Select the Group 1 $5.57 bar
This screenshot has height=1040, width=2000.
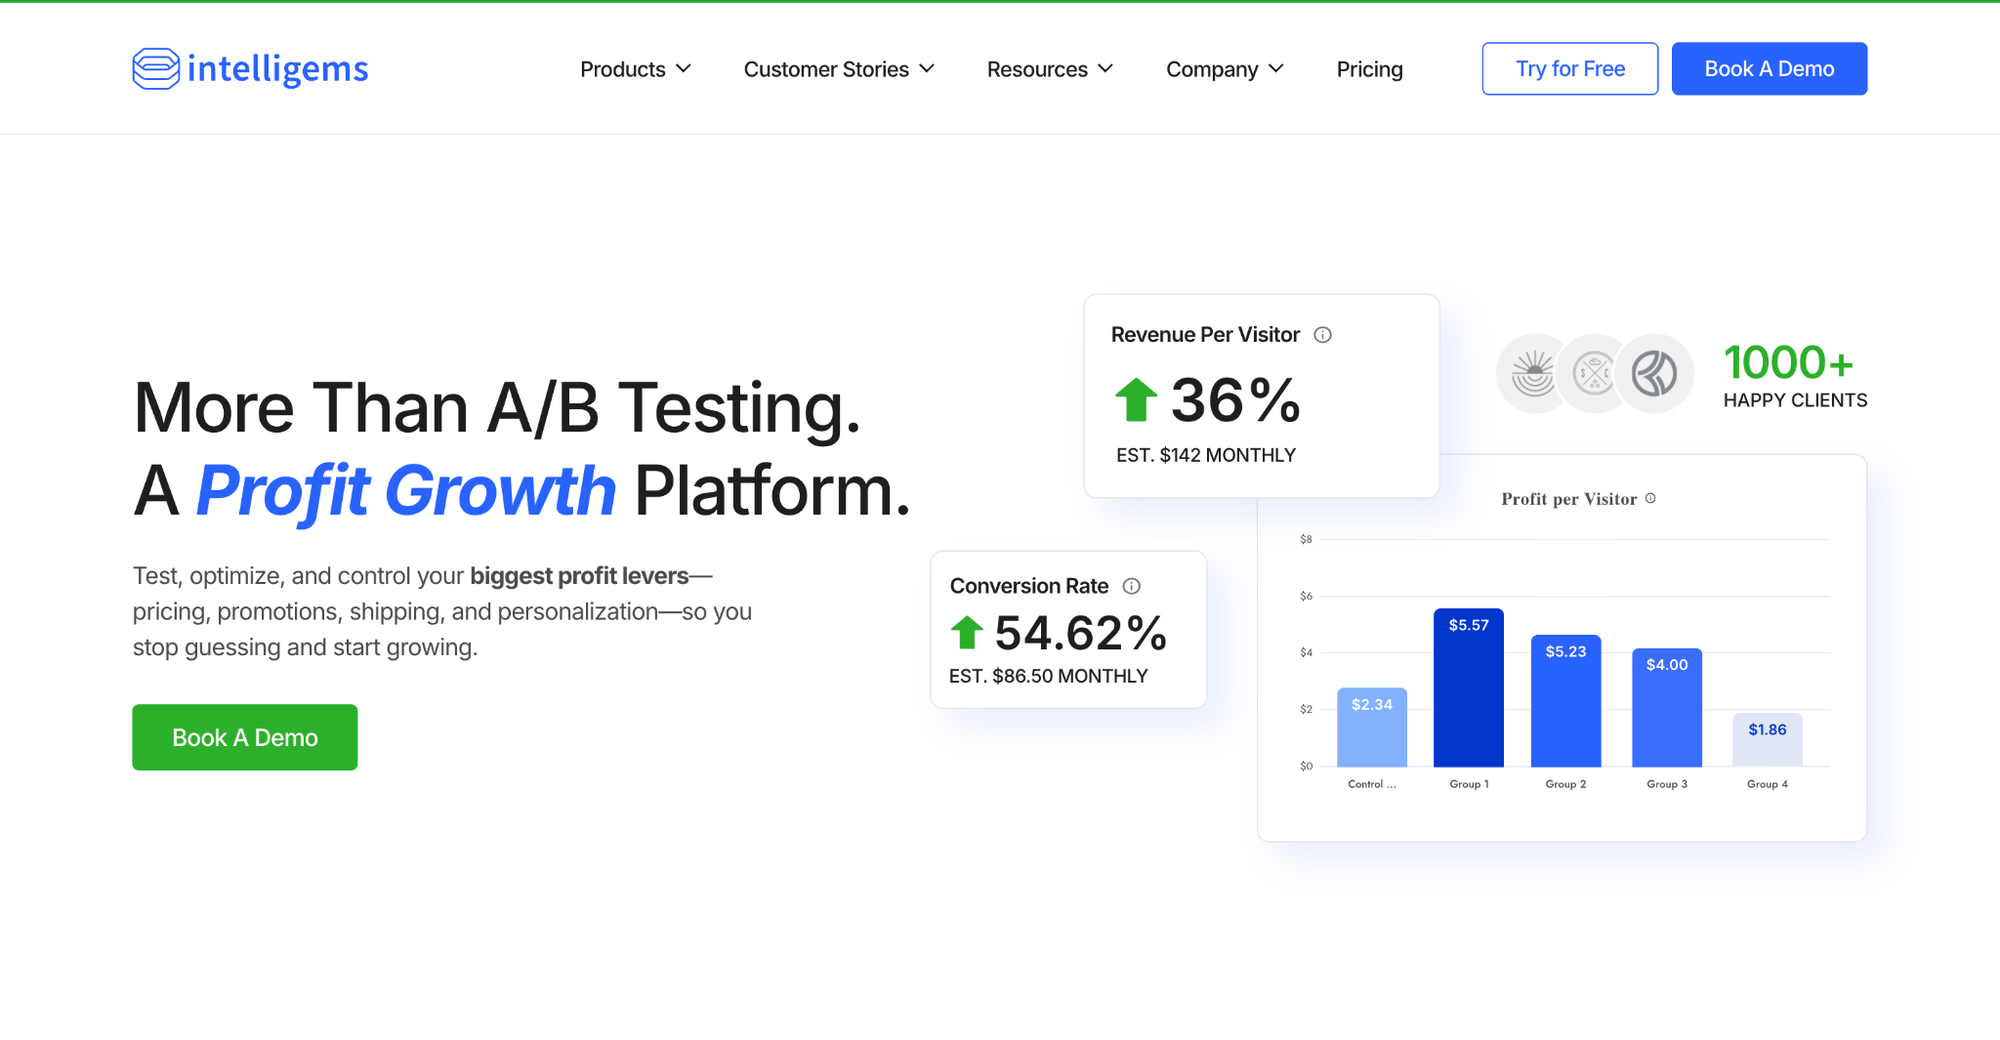click(x=1468, y=688)
